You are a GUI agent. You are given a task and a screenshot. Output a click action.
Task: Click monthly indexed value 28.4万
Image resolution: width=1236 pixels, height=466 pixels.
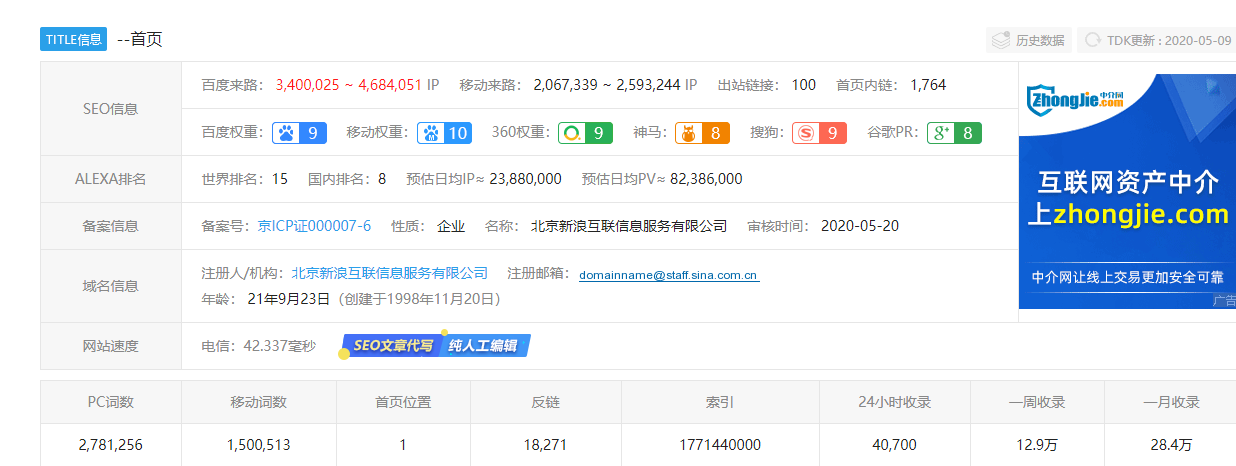pos(1171,445)
